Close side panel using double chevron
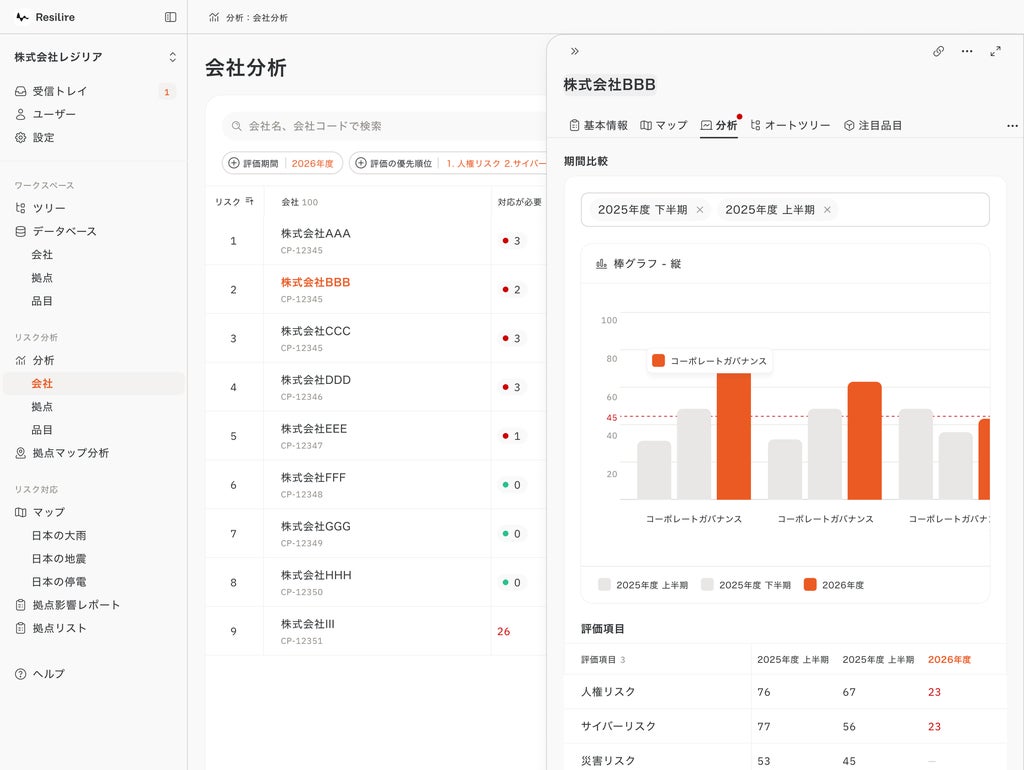1024x770 pixels. [x=575, y=51]
